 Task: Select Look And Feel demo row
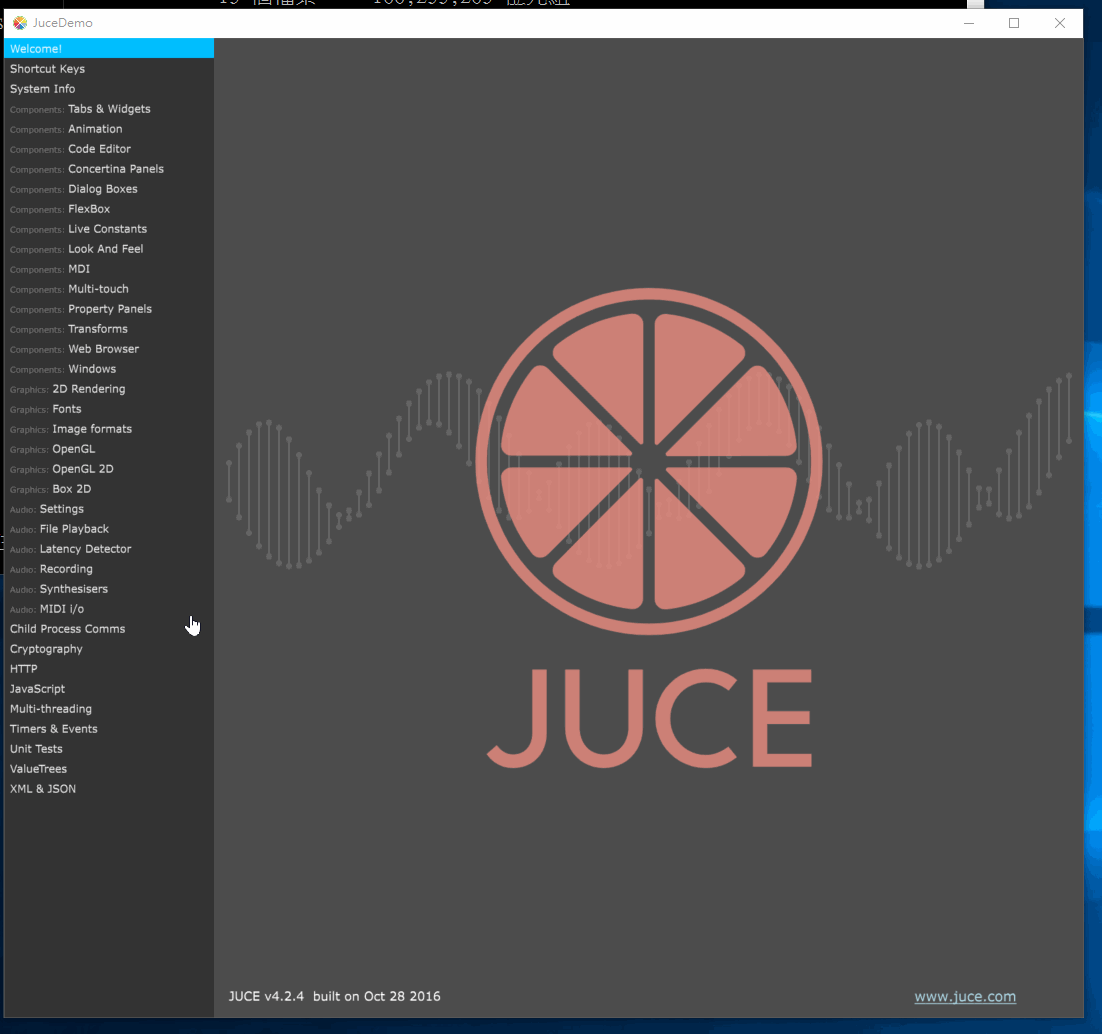click(x=109, y=249)
